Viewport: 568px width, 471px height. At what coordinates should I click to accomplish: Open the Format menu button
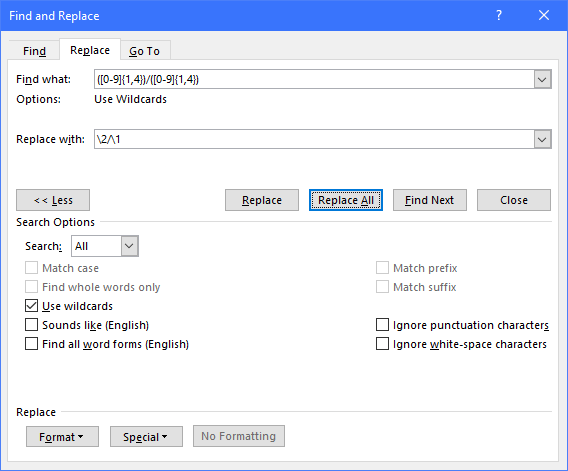tap(62, 437)
